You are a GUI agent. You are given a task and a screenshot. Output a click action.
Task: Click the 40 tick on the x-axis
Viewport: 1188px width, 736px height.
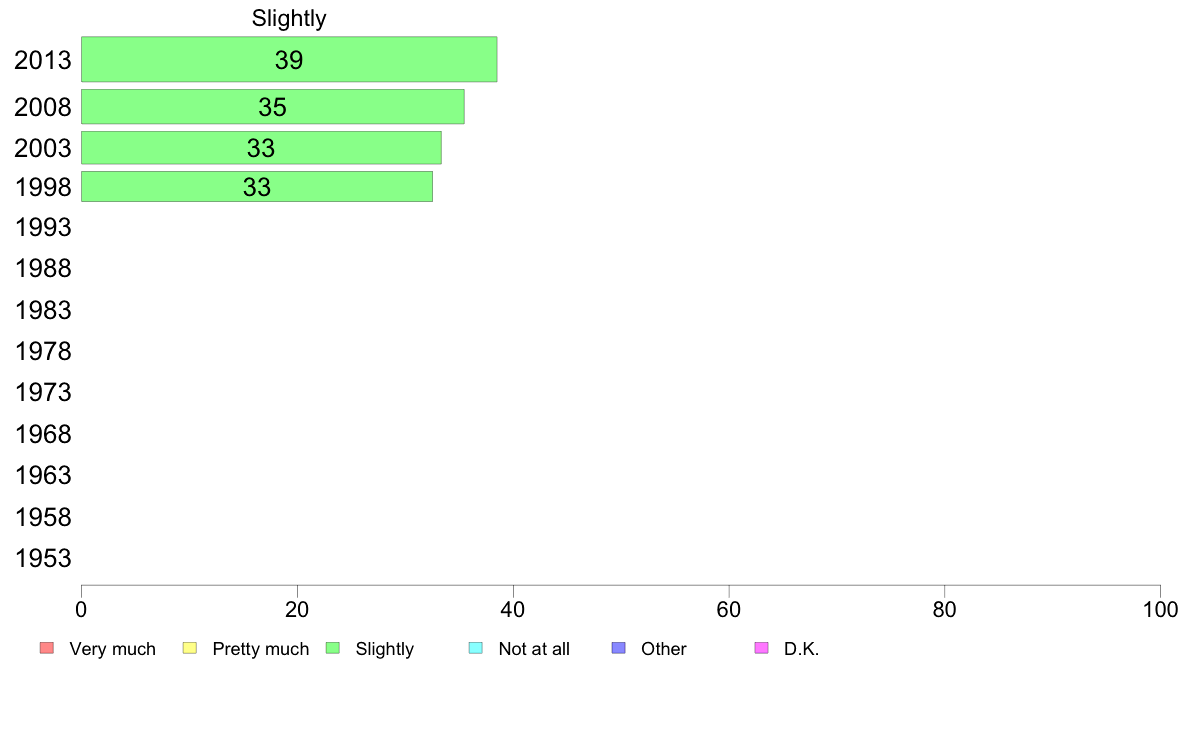tap(513, 609)
